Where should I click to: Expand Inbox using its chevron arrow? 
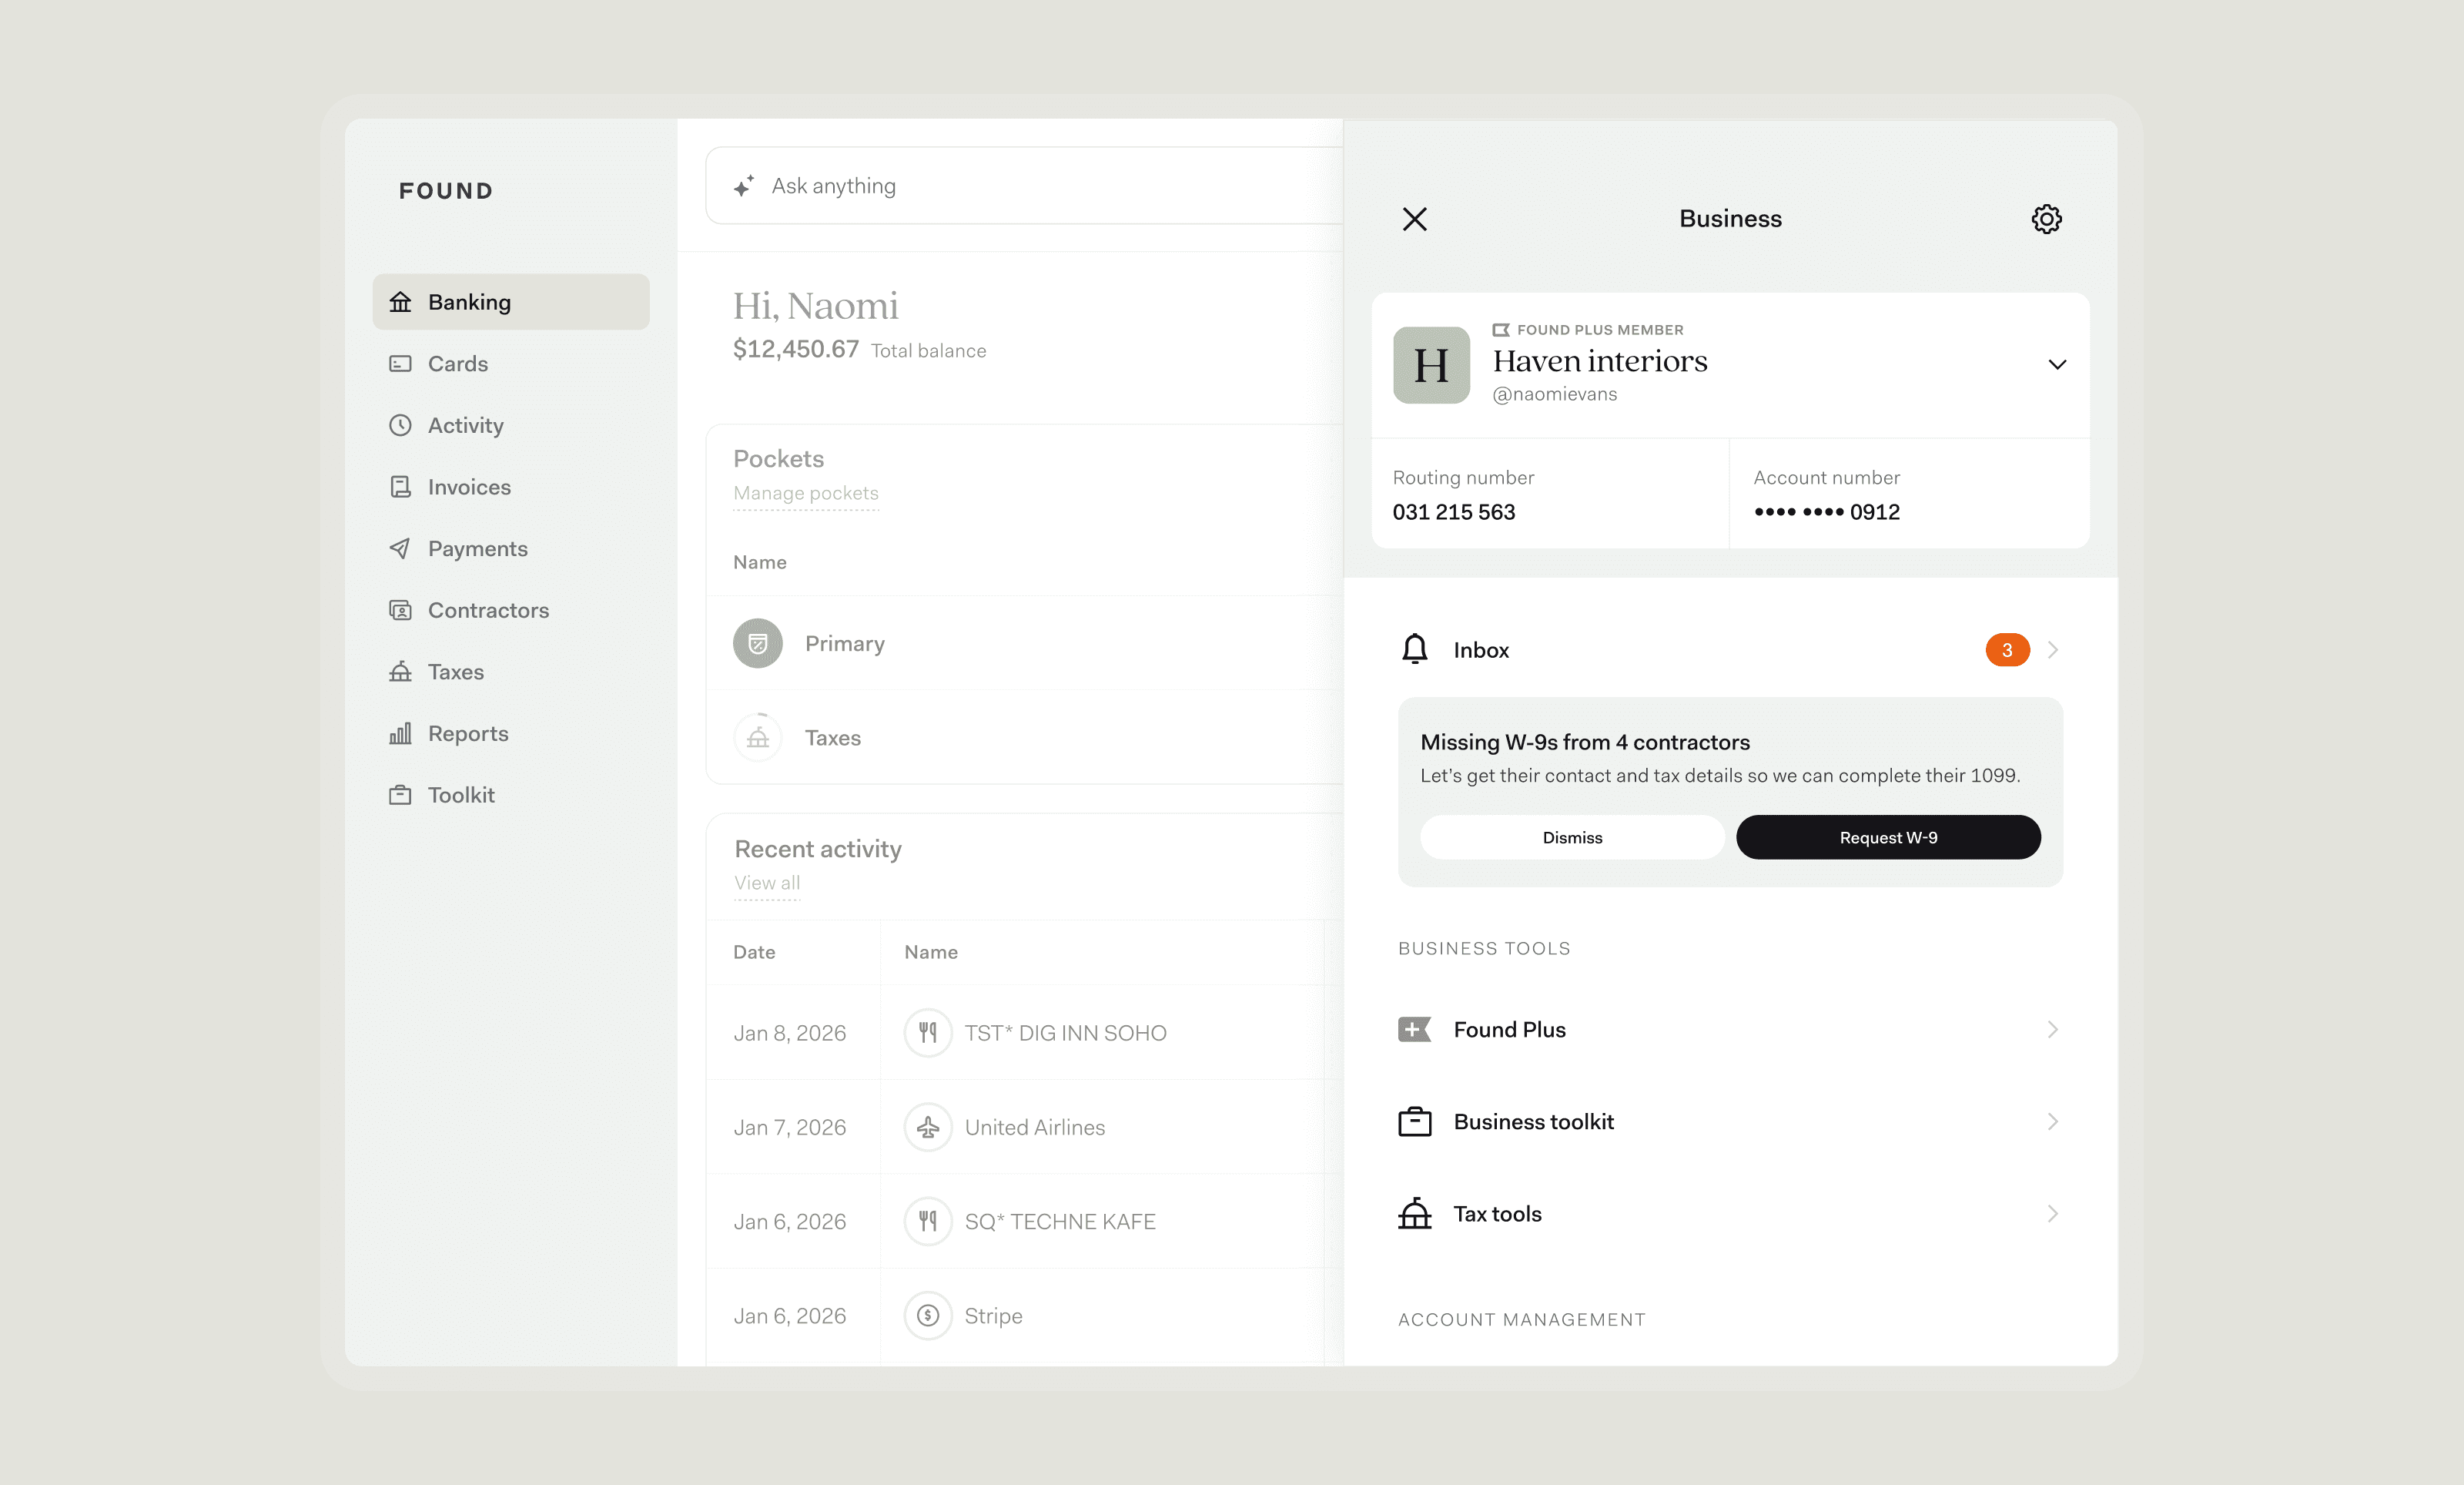2052,650
